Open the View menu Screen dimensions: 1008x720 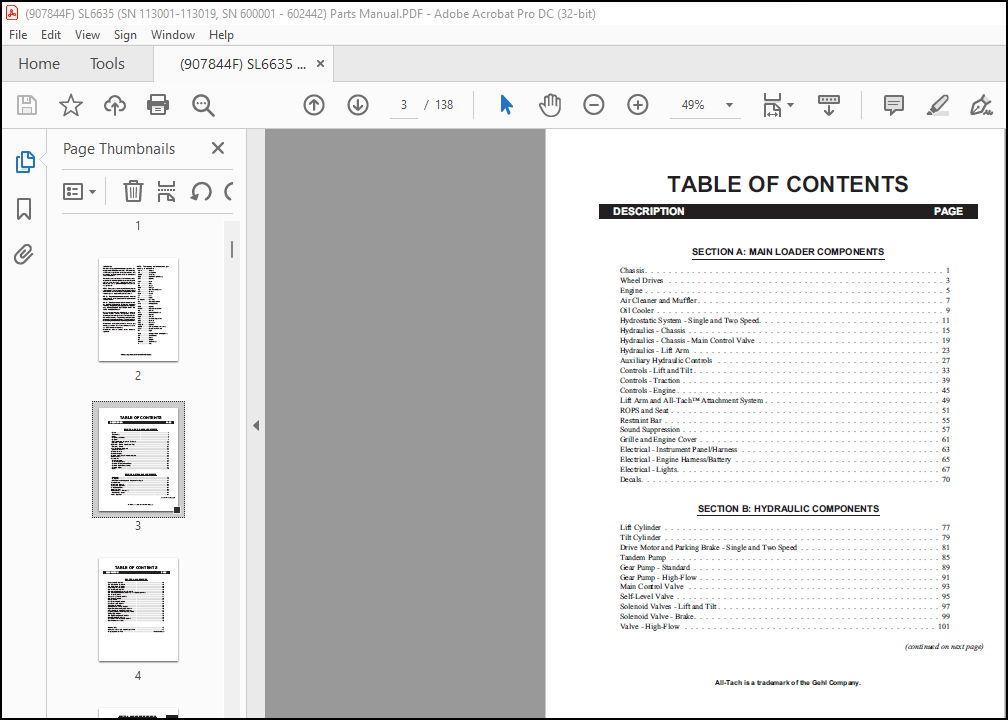coord(87,35)
